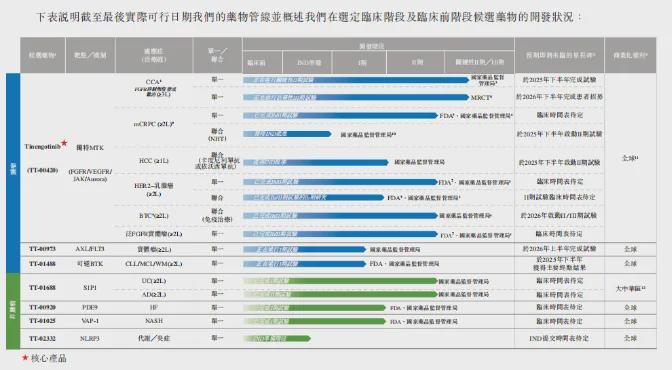Select the 大中華區 commercial rights cell
The image size is (672, 370).
point(630,289)
